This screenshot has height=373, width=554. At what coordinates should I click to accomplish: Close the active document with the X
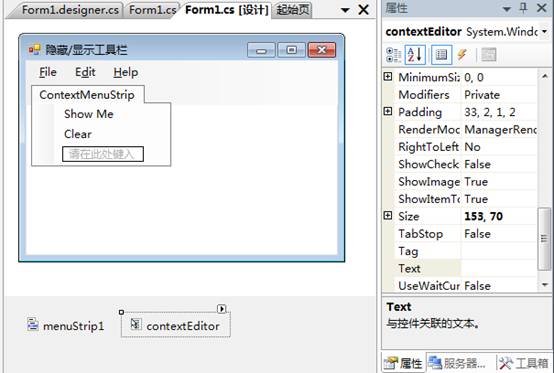tap(364, 10)
